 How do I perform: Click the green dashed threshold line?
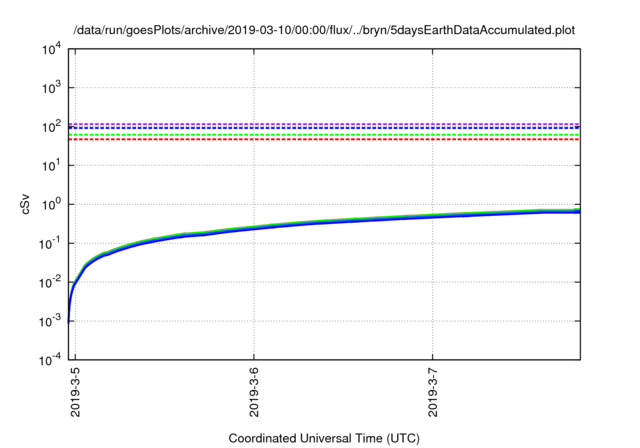click(324, 135)
